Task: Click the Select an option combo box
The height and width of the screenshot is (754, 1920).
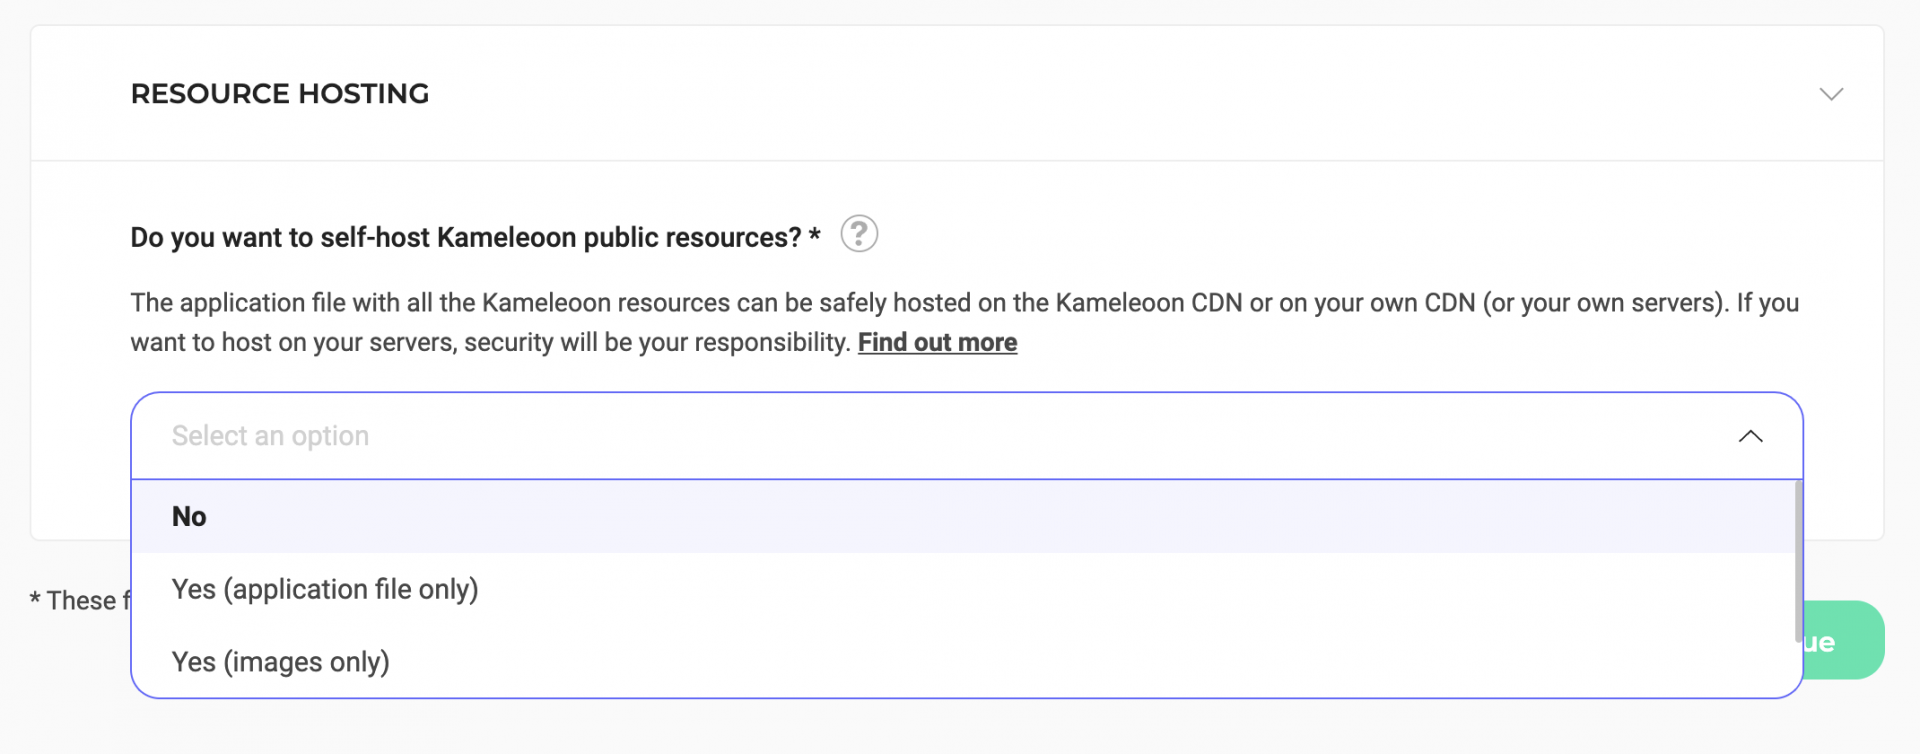Action: click(x=966, y=436)
